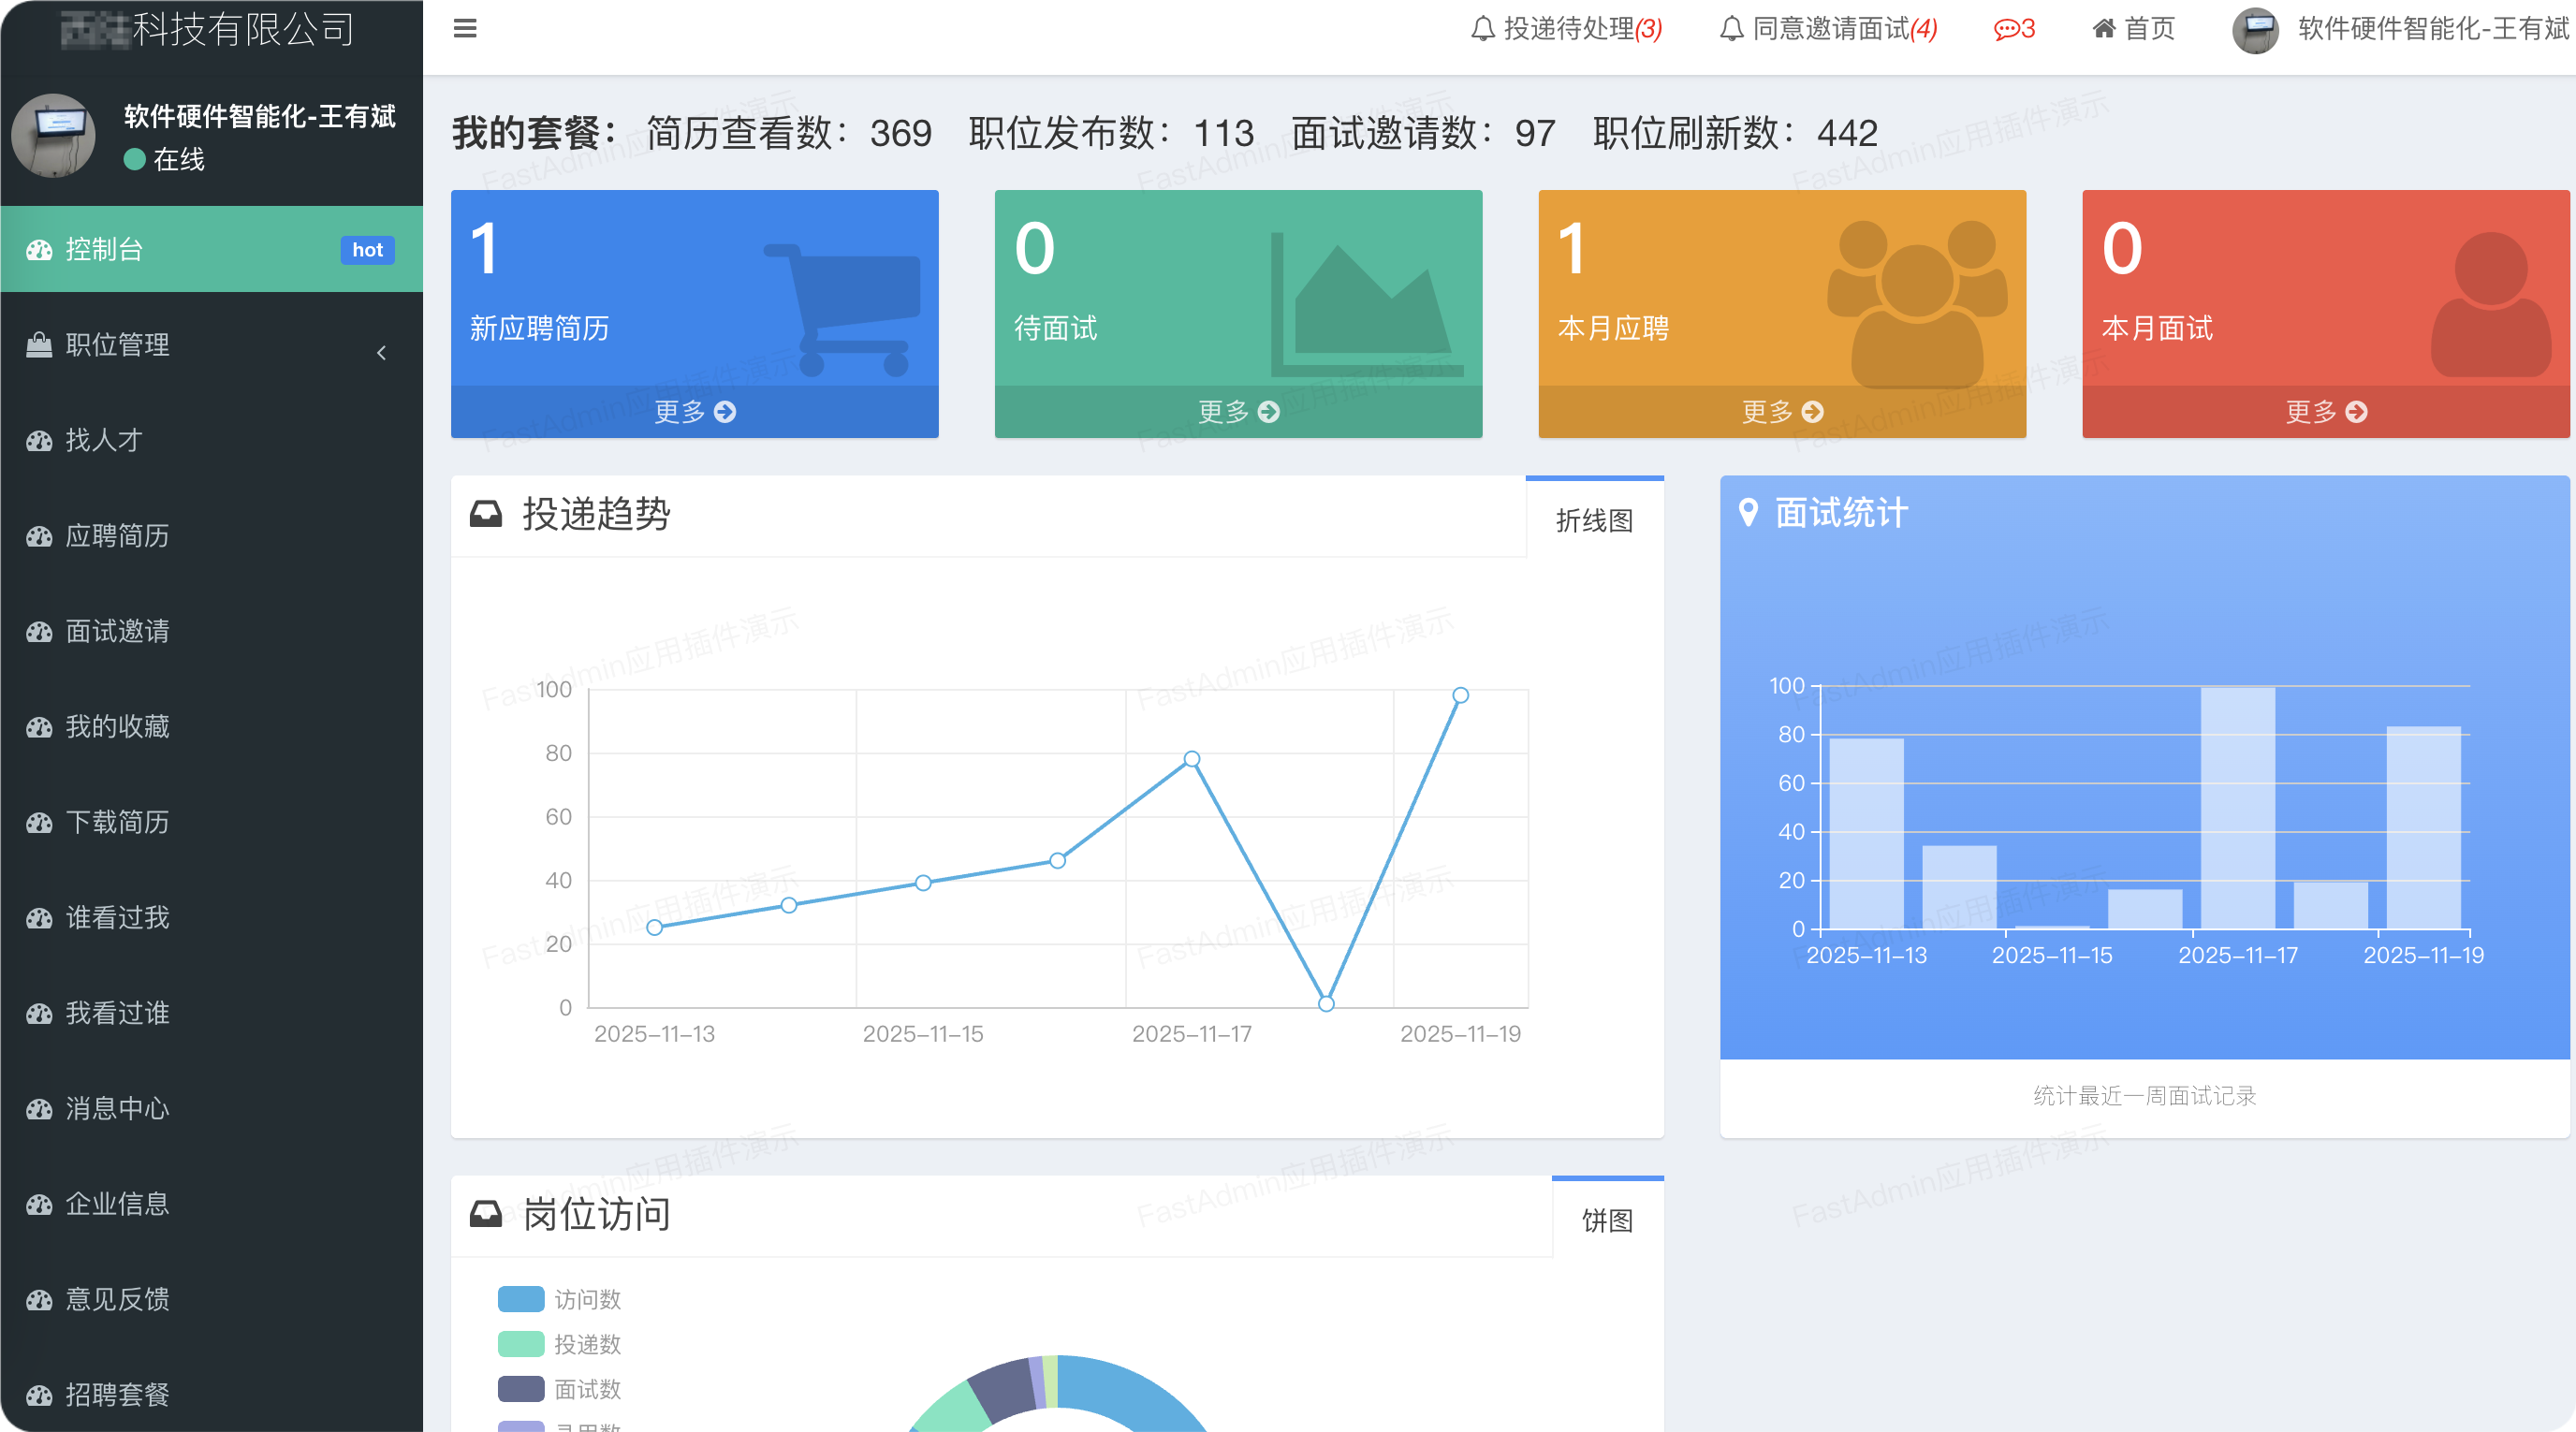This screenshot has height=1432, width=2576.
Task: Click the 面试数 legend color swatch
Action: coord(522,1390)
